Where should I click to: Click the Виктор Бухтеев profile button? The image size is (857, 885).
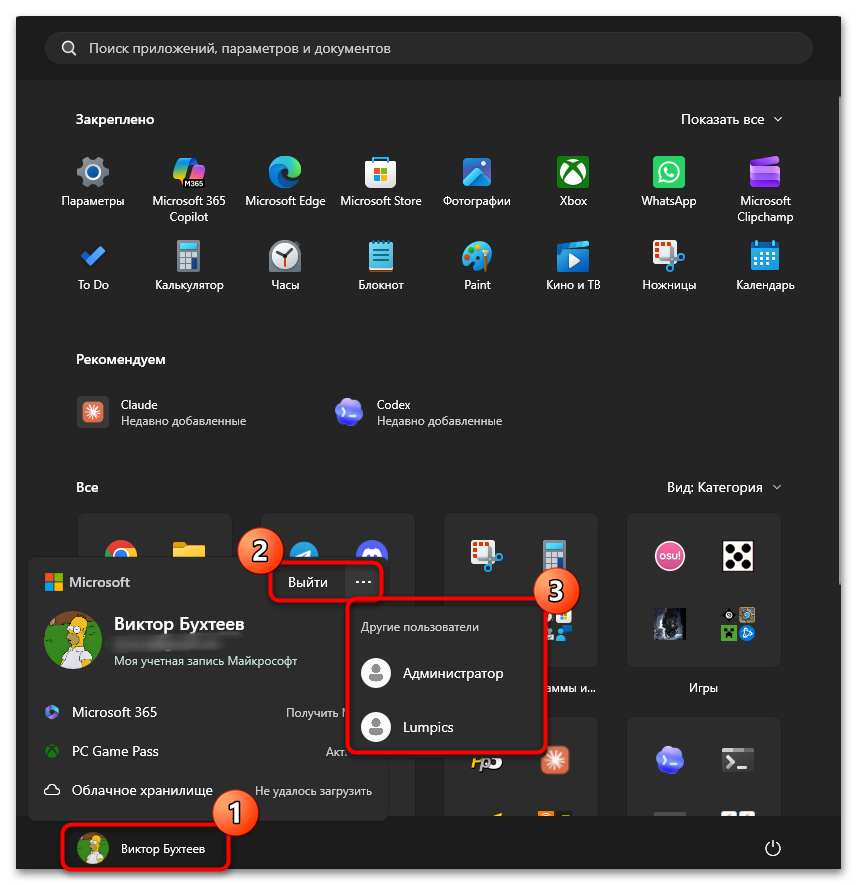tap(145, 848)
